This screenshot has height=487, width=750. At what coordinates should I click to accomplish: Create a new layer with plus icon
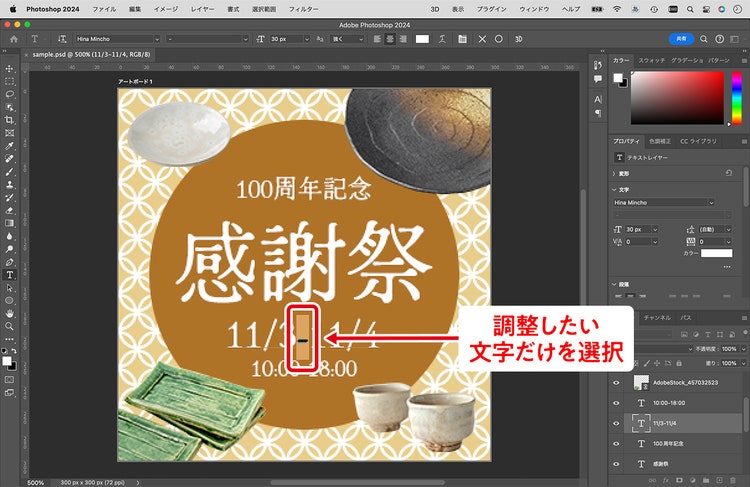(x=719, y=480)
